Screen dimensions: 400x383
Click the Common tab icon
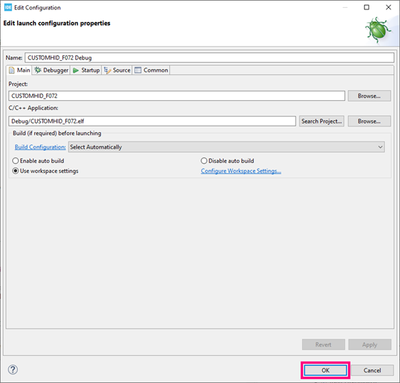pyautogui.click(x=138, y=70)
